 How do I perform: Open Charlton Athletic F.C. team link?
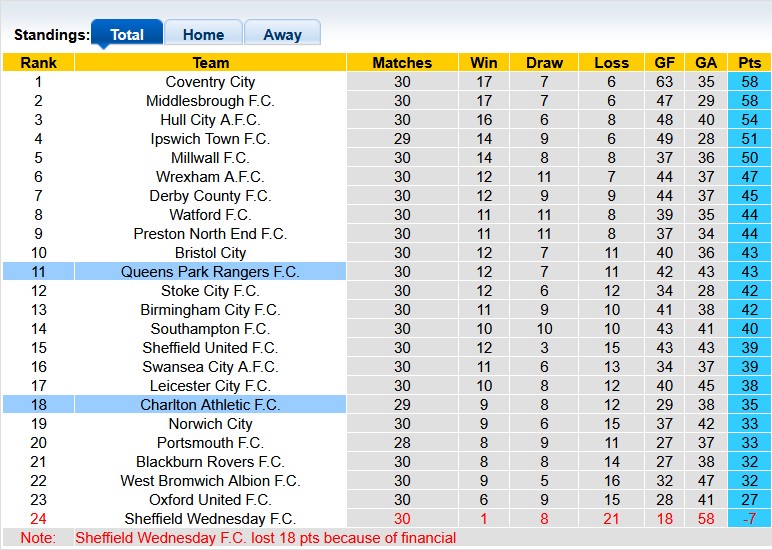pos(210,405)
